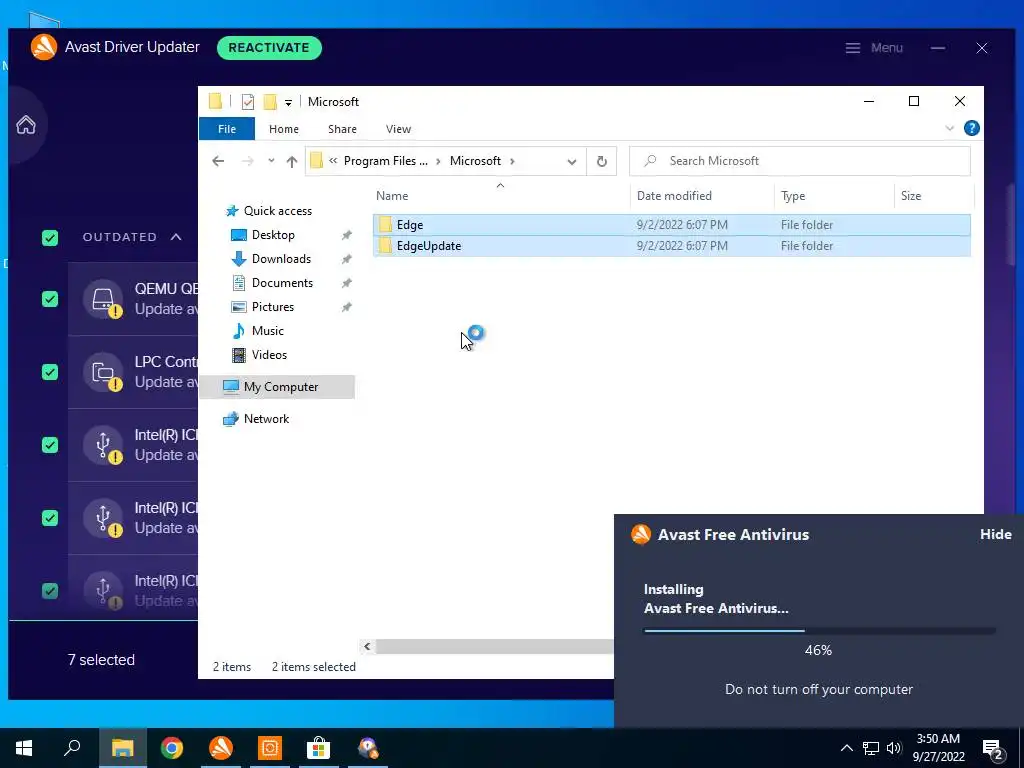Launch Google Chrome from the taskbar
The height and width of the screenshot is (768, 1024).
coord(172,748)
